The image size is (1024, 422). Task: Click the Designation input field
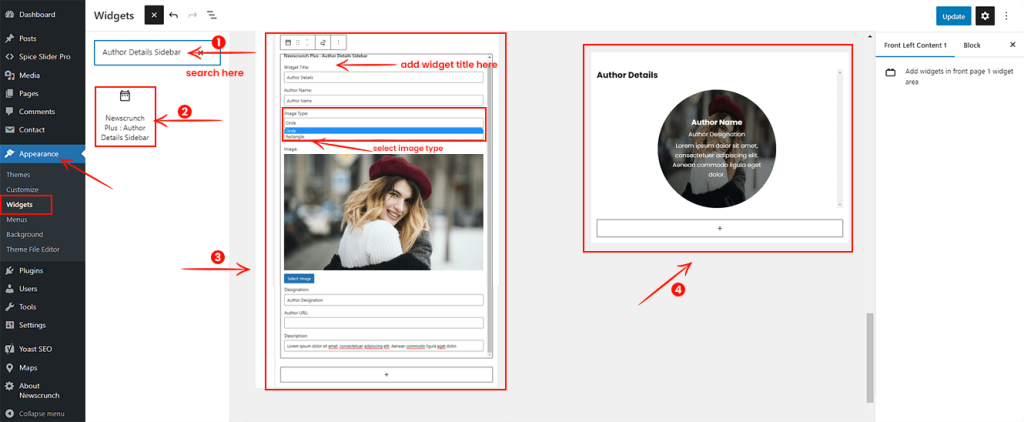pyautogui.click(x=383, y=300)
